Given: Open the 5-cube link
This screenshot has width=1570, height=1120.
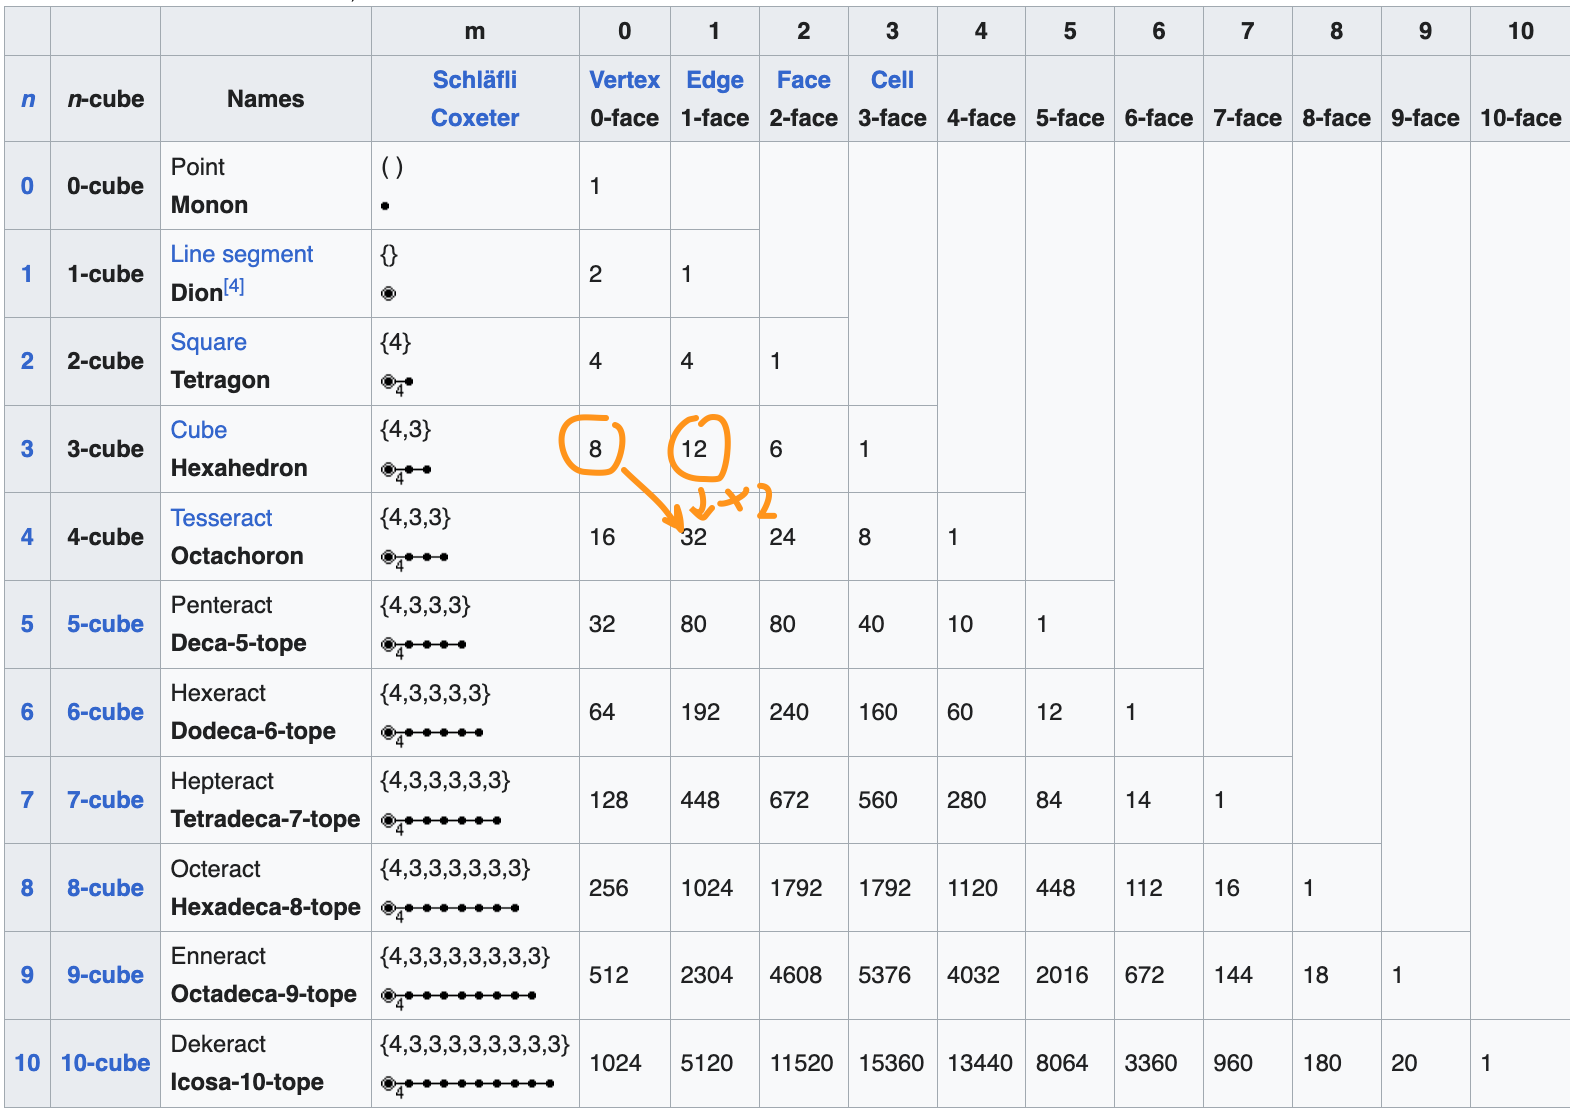Looking at the screenshot, I should [105, 624].
